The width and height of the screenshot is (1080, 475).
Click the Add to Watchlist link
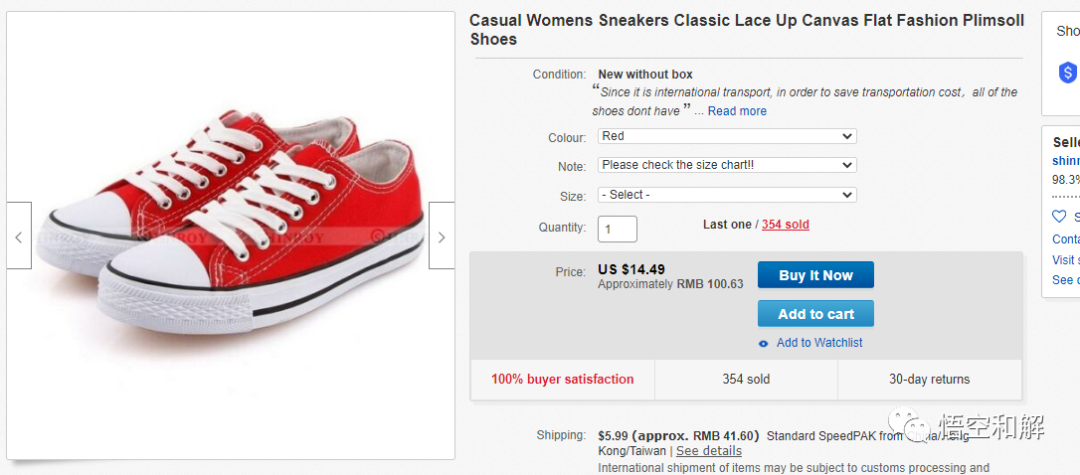[819, 343]
